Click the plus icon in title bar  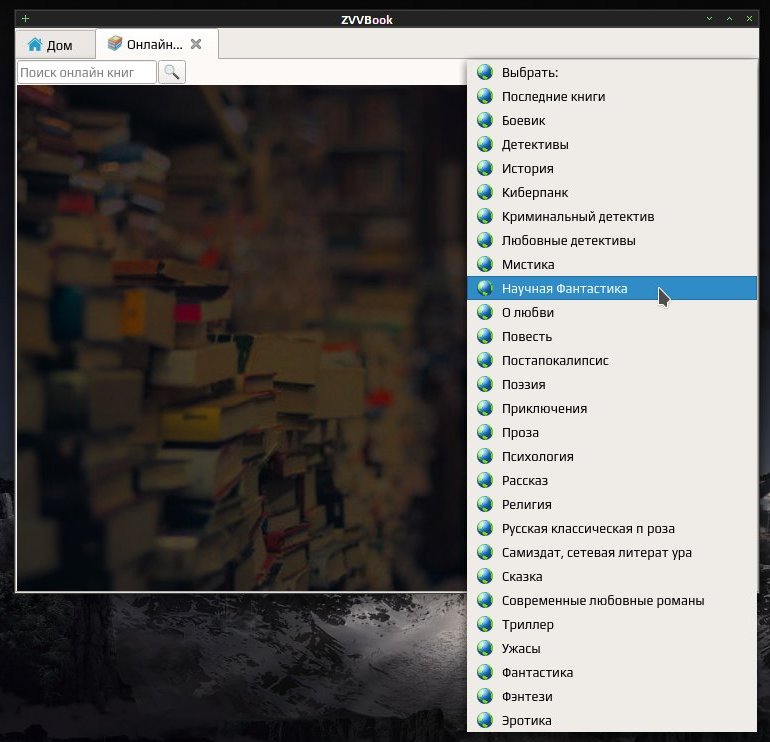click(x=26, y=19)
